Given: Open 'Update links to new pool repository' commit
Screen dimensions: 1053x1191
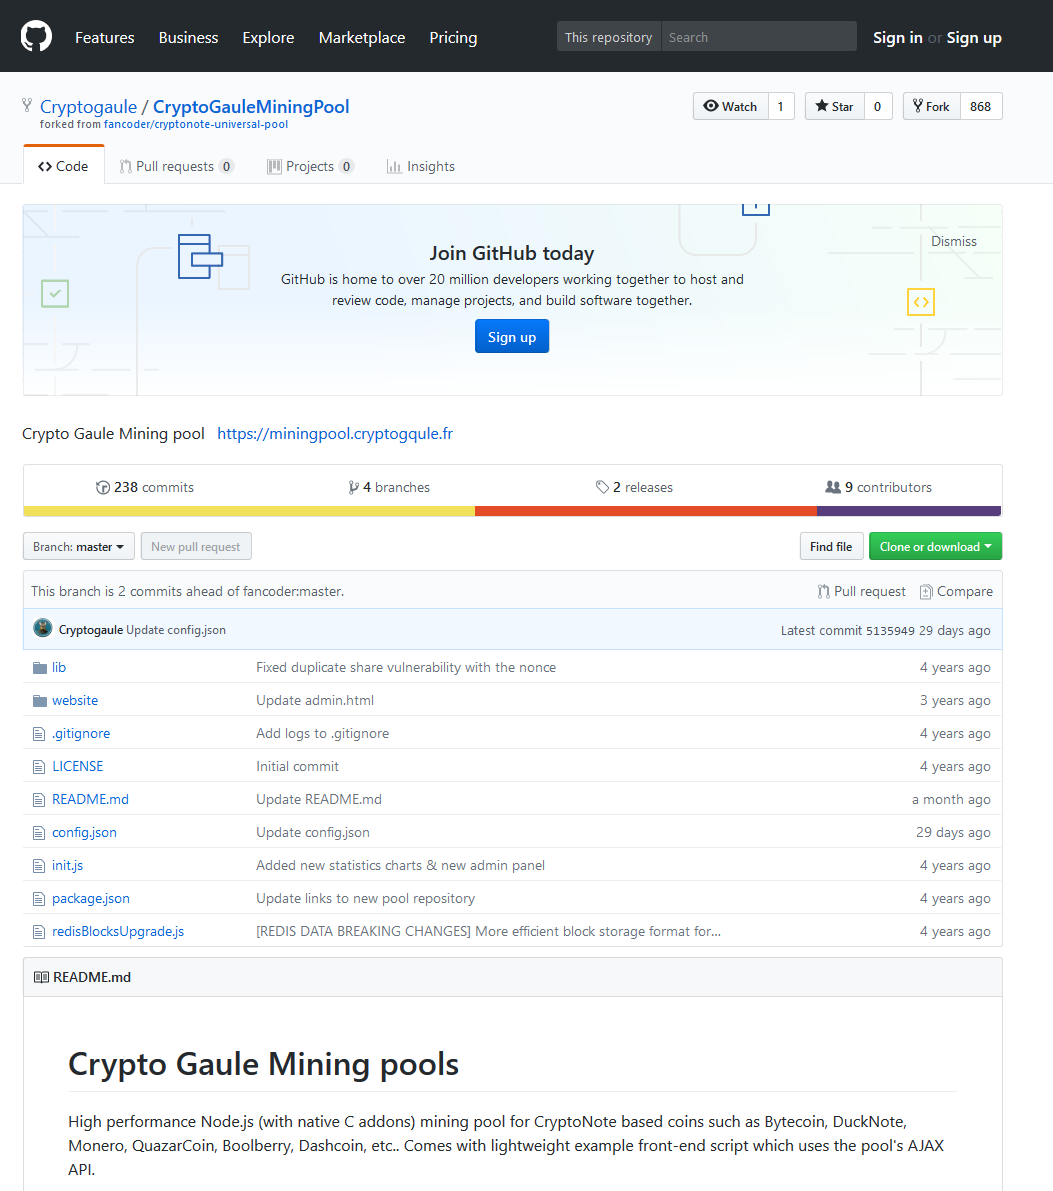Looking at the screenshot, I should pyautogui.click(x=365, y=898).
